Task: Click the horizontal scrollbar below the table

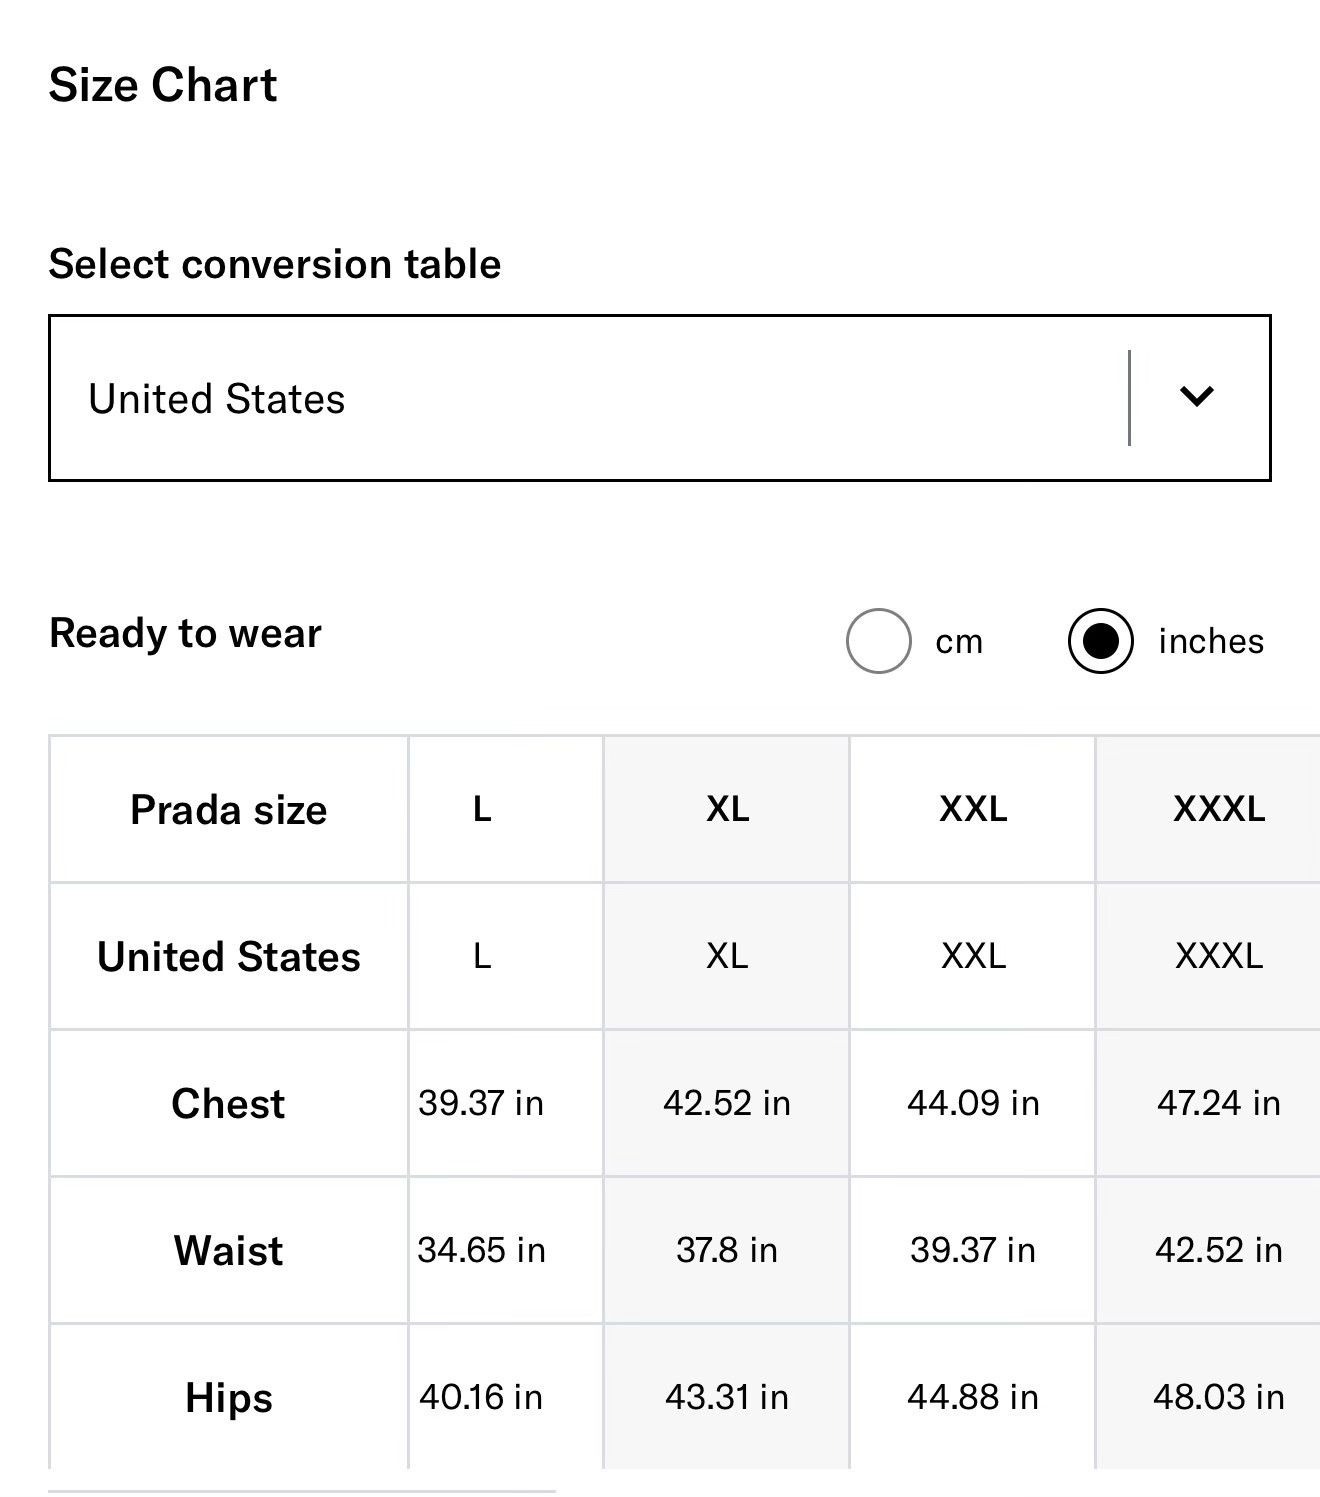Action: [301, 1490]
